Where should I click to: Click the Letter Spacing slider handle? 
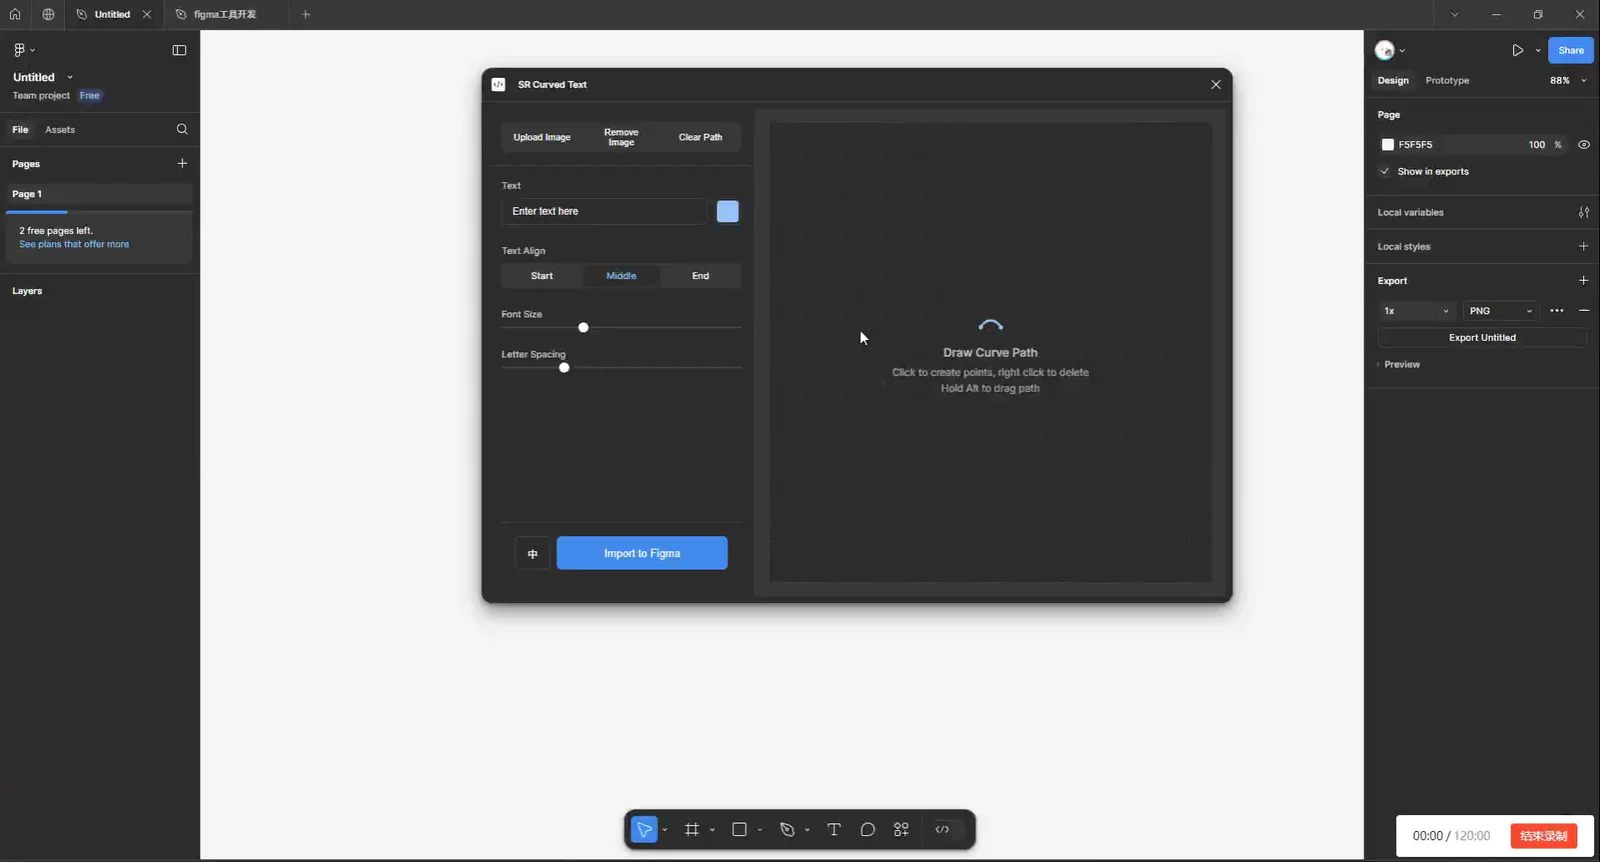pos(564,367)
